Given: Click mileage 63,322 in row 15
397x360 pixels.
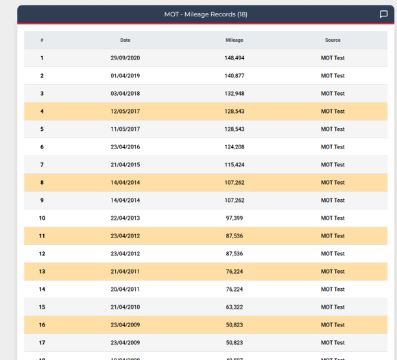Looking at the screenshot, I should click(234, 307).
